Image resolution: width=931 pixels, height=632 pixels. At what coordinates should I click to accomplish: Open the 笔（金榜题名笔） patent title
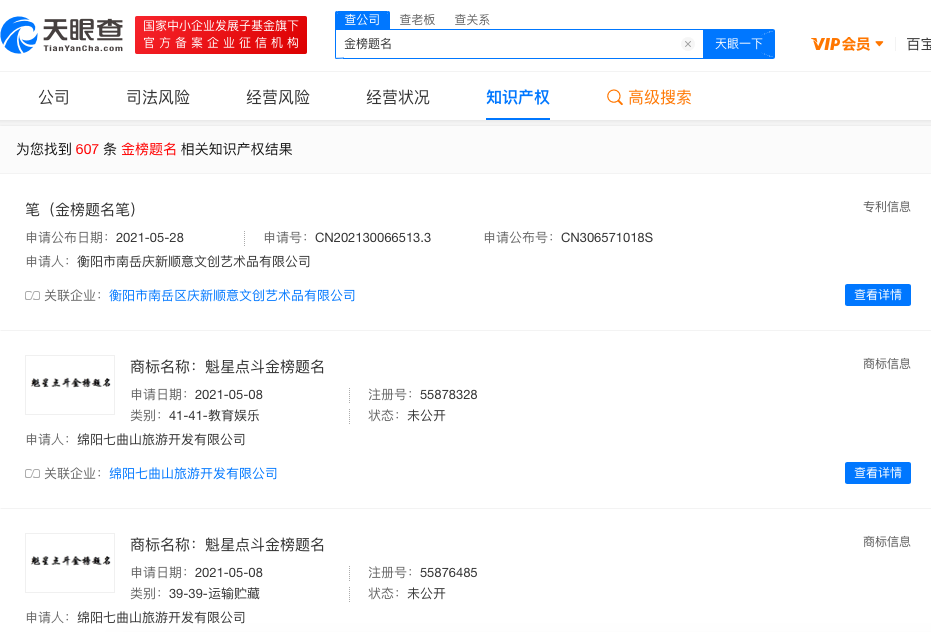[x=81, y=210]
